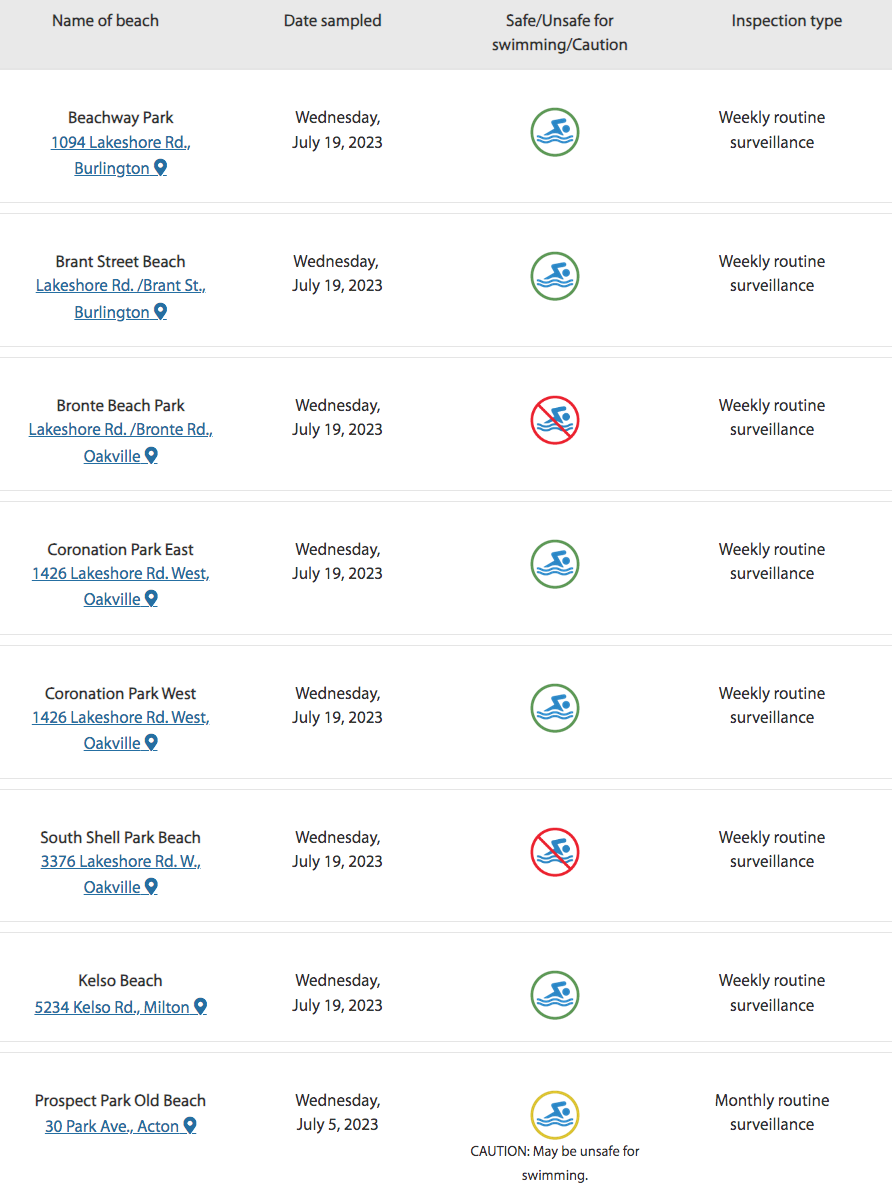892x1192 pixels.
Task: Click map pin beside Burlington under Beachway Park
Action: 160,167
